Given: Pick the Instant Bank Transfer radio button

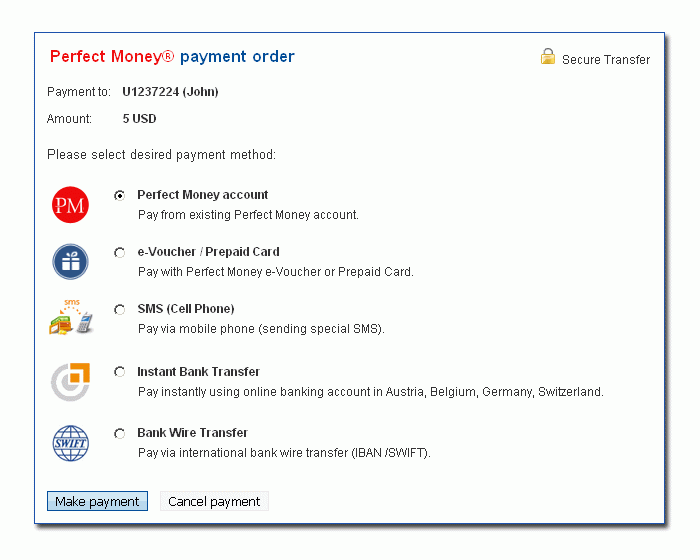Looking at the screenshot, I should click(119, 372).
